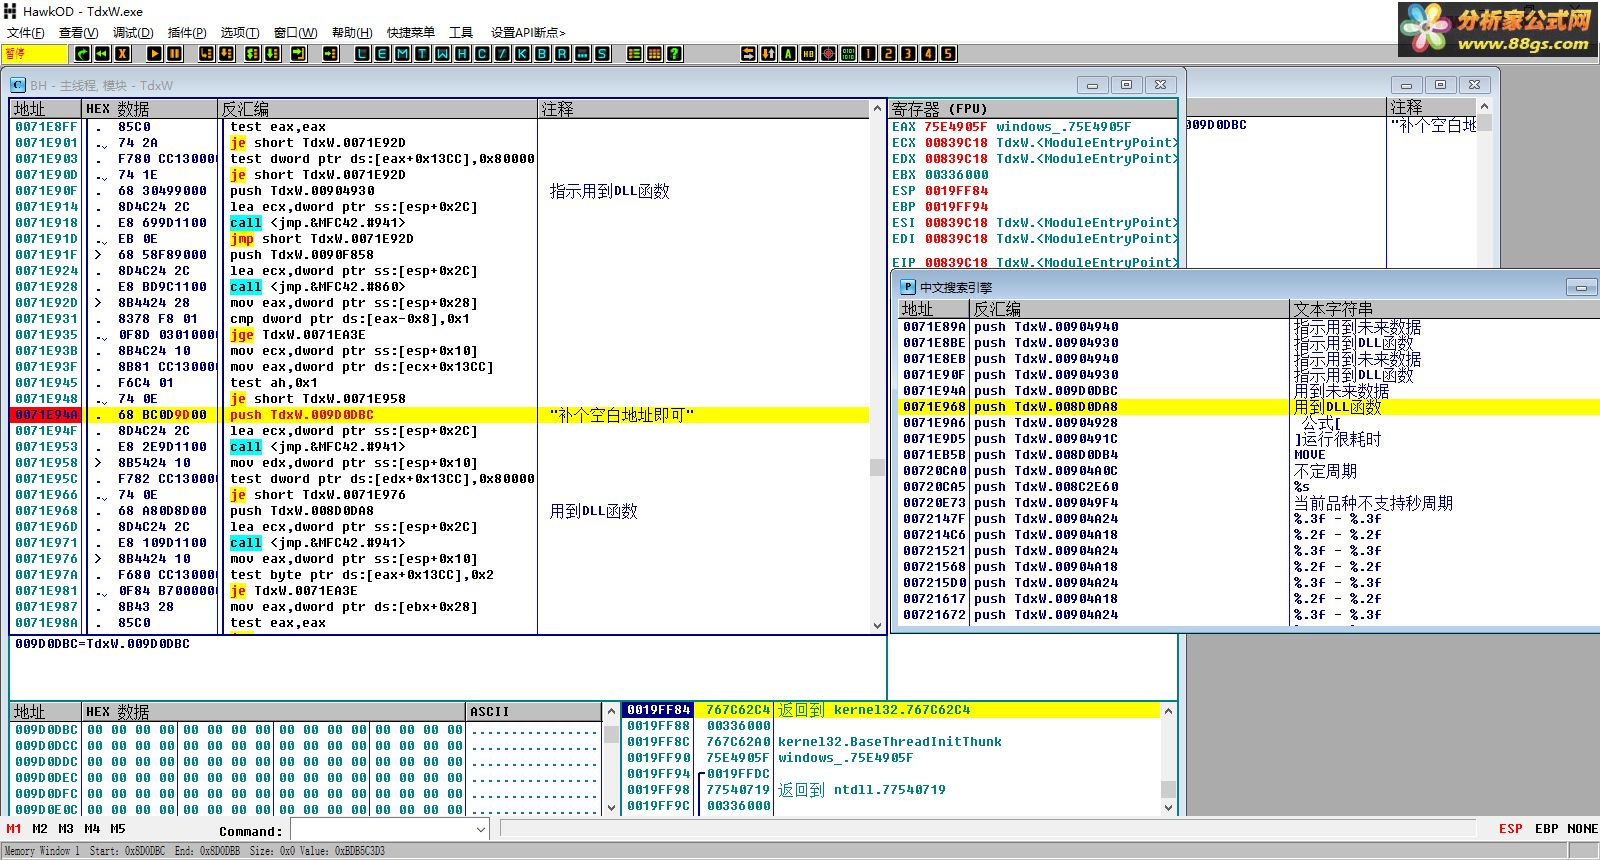Image resolution: width=1600 pixels, height=860 pixels.
Task: Open the 设置API断点> menu
Action: 528,33
